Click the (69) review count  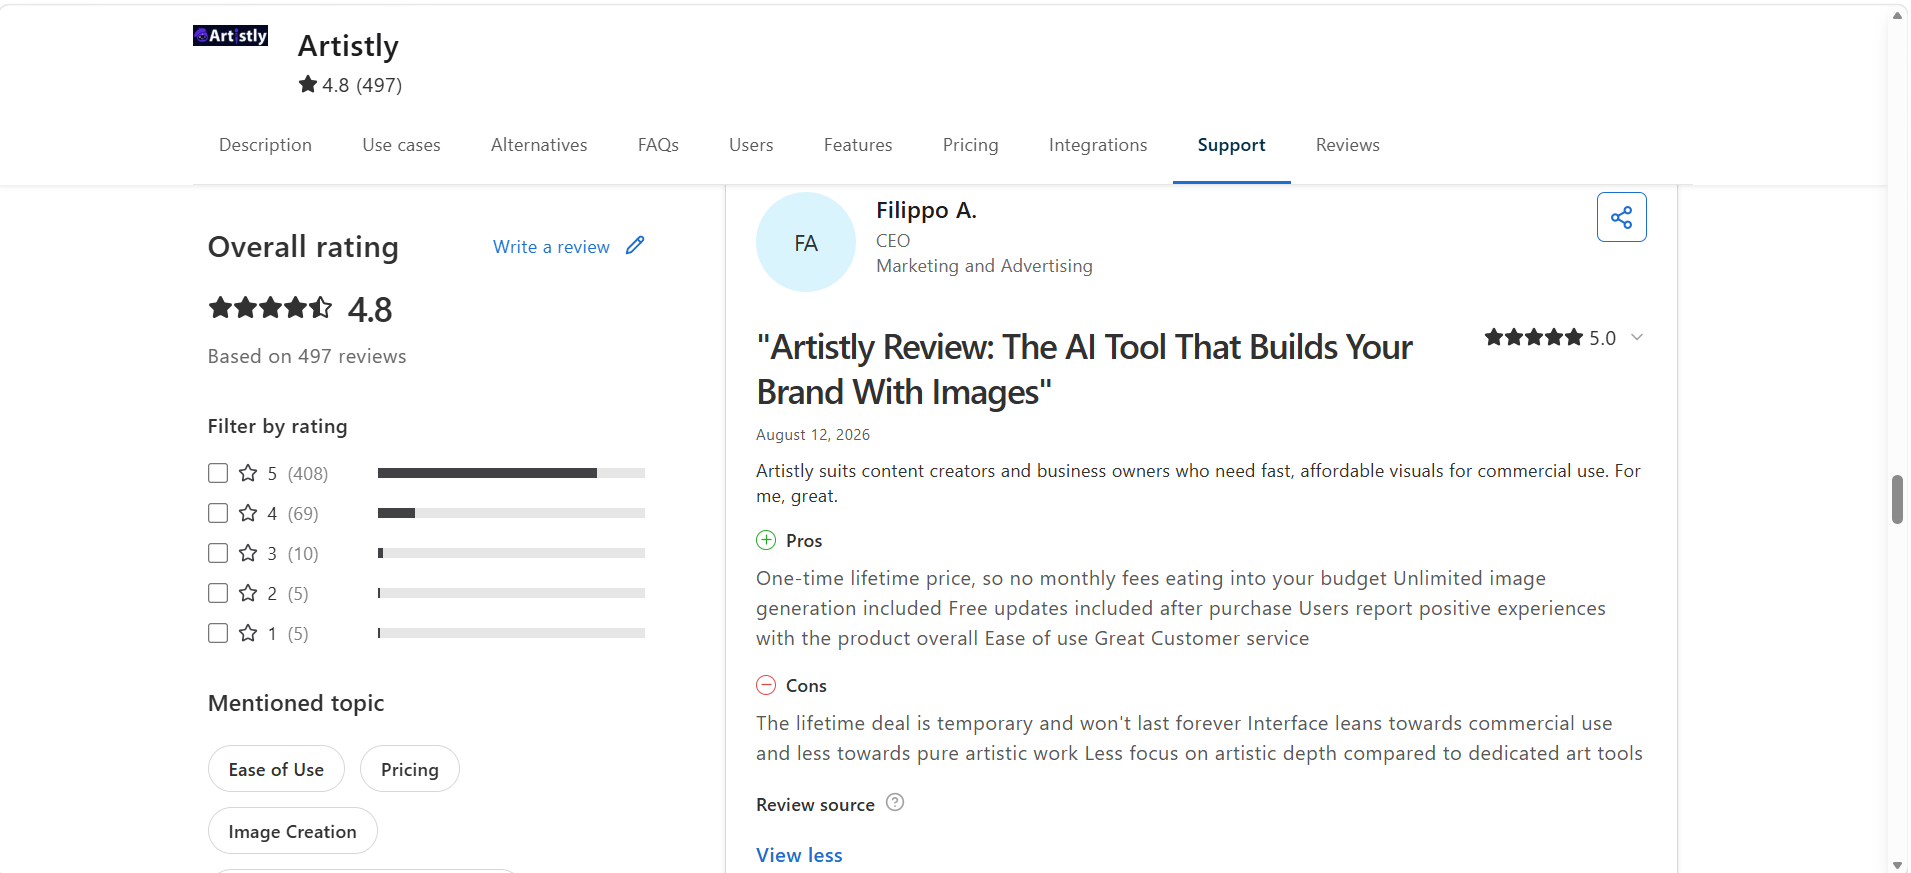tap(303, 514)
